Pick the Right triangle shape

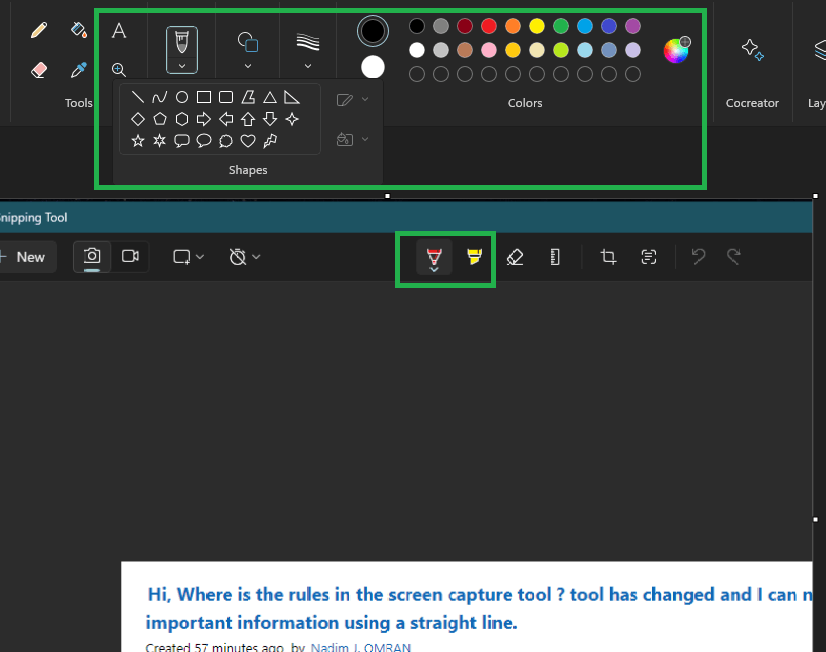point(292,97)
